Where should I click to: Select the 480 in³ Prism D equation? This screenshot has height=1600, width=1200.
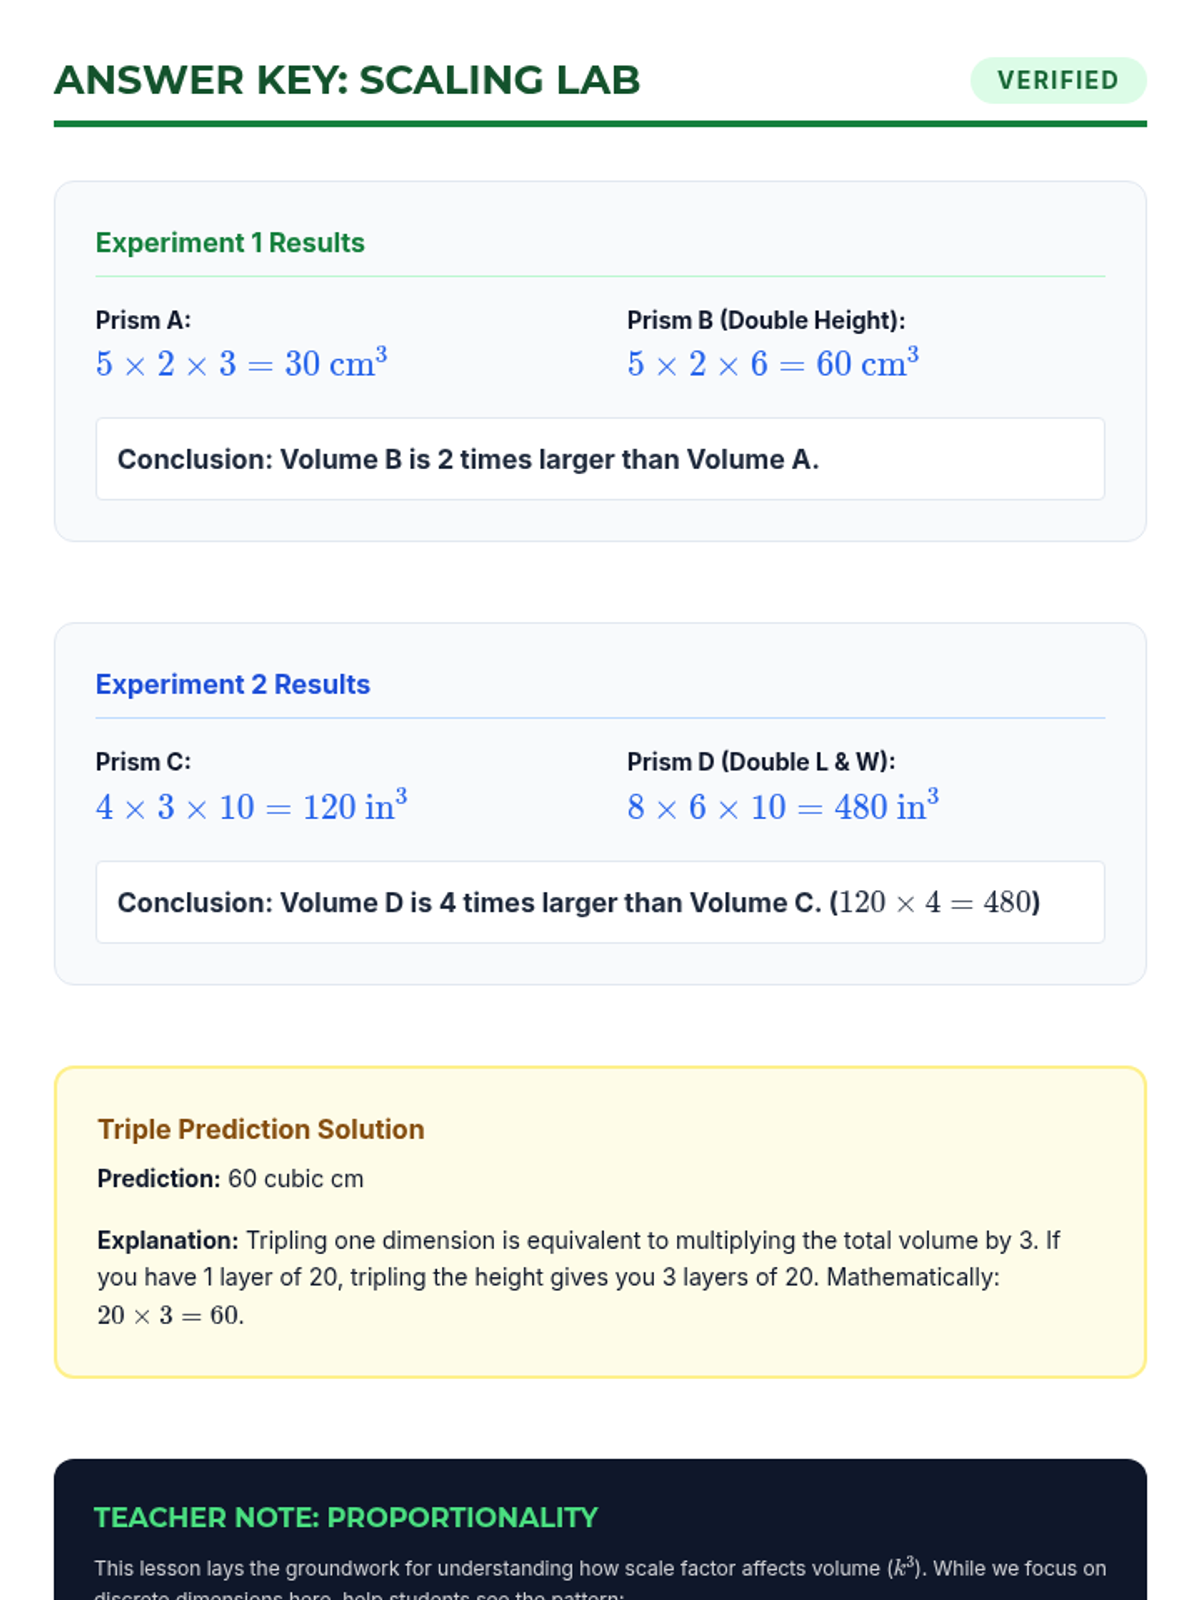click(x=783, y=806)
